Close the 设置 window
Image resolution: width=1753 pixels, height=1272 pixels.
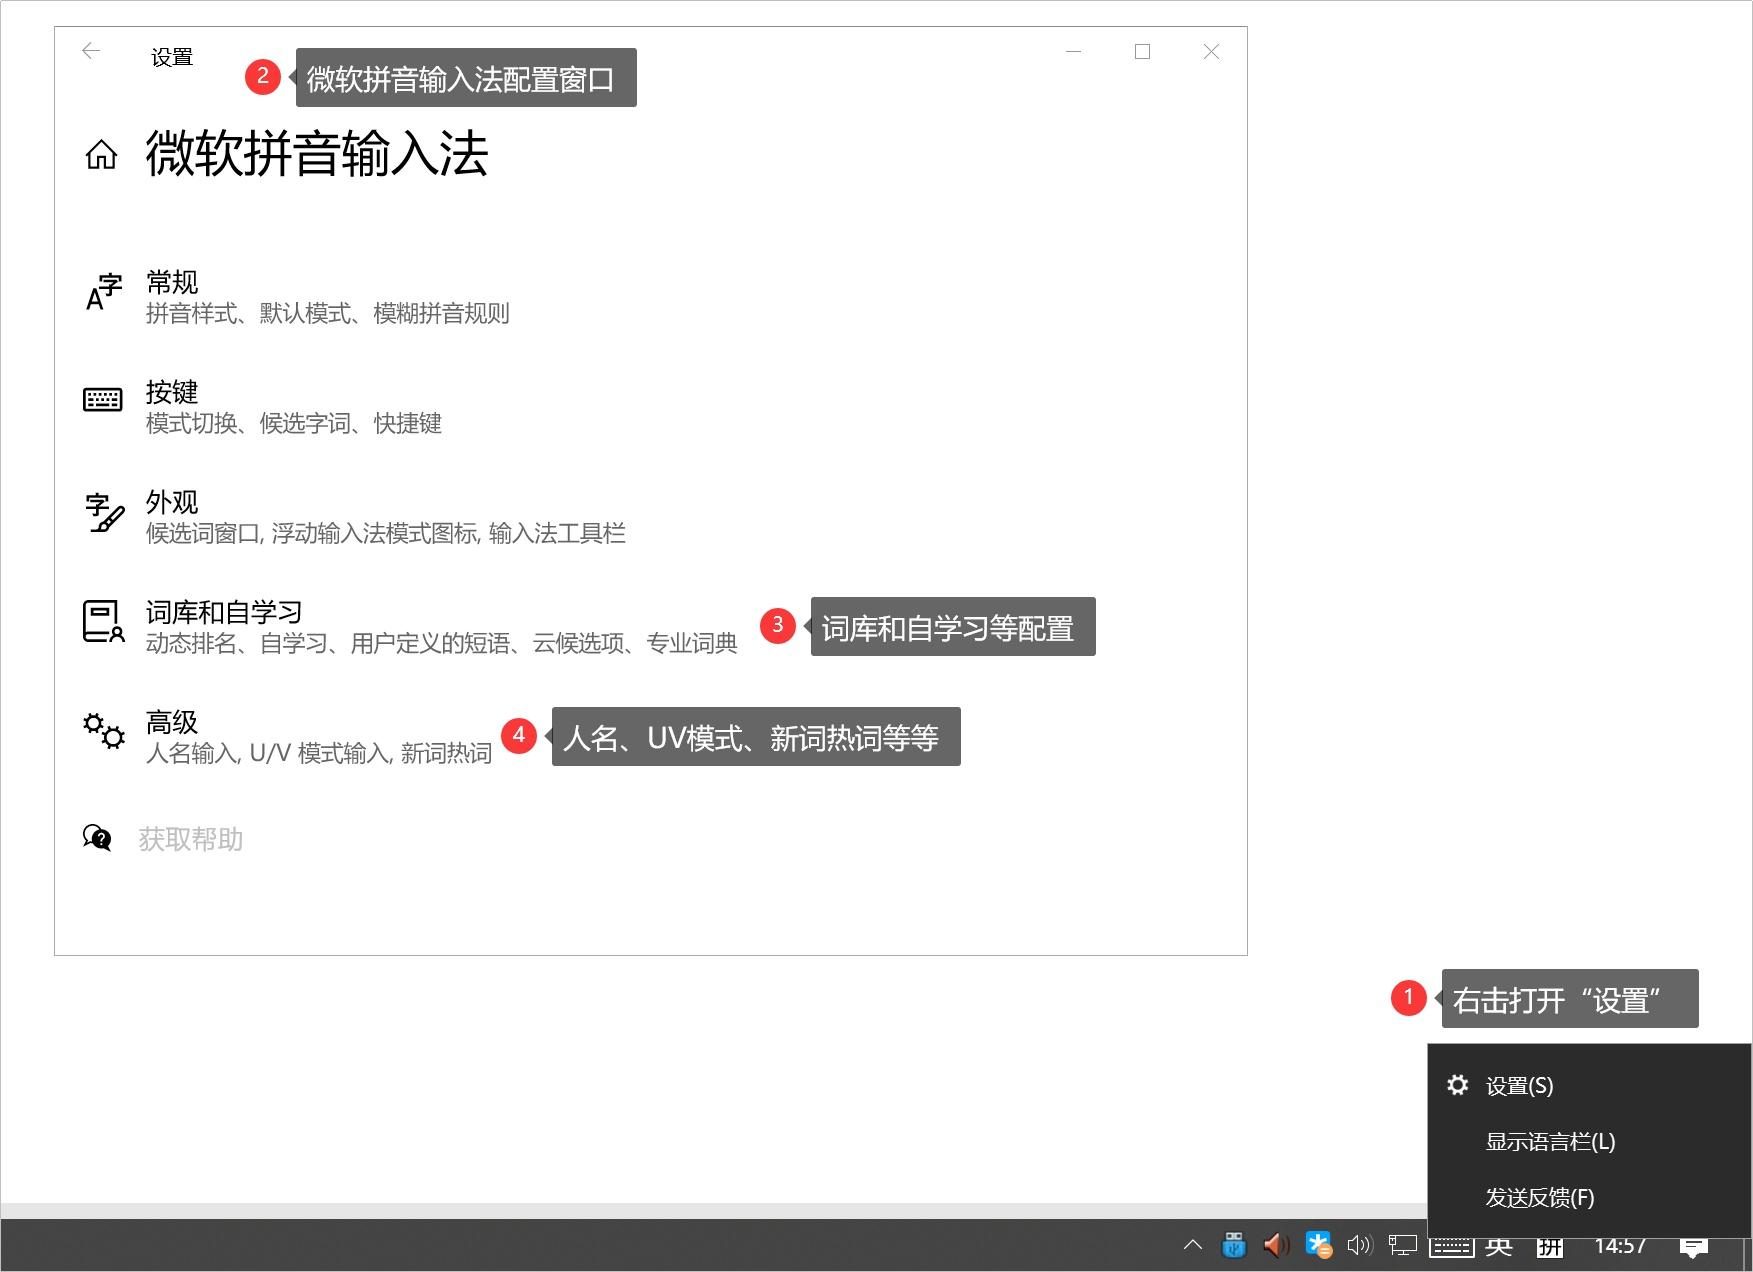[x=1211, y=51]
